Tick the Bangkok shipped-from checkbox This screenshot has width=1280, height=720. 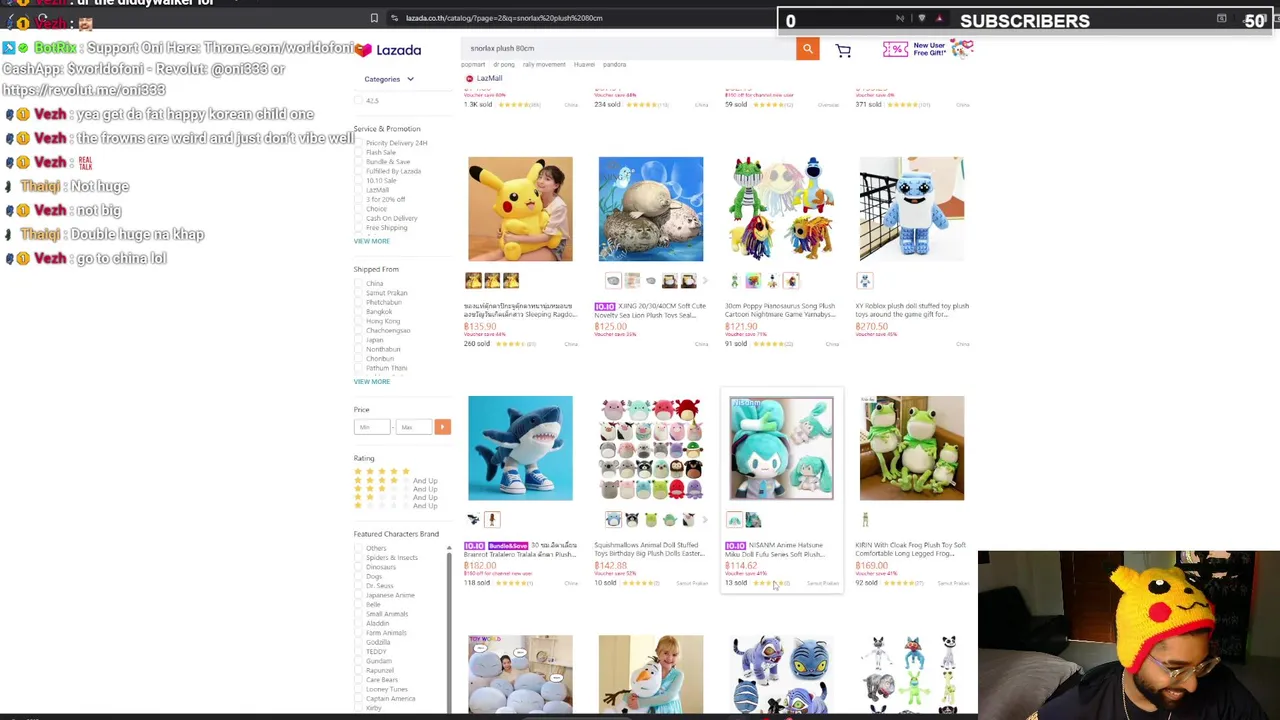(358, 312)
